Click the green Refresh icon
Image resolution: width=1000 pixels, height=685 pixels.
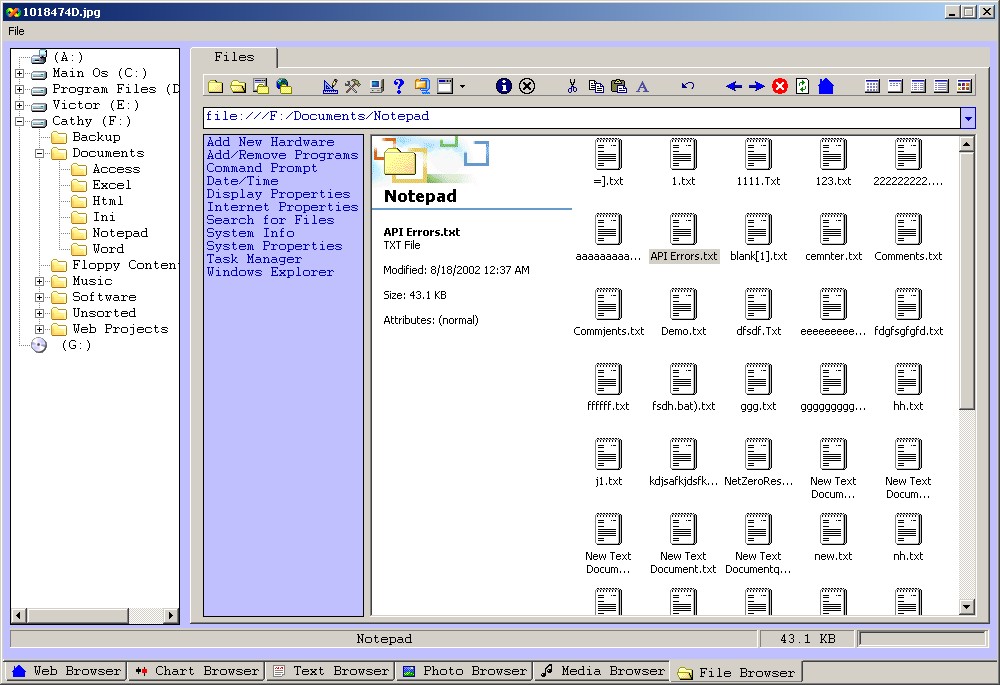click(x=802, y=86)
